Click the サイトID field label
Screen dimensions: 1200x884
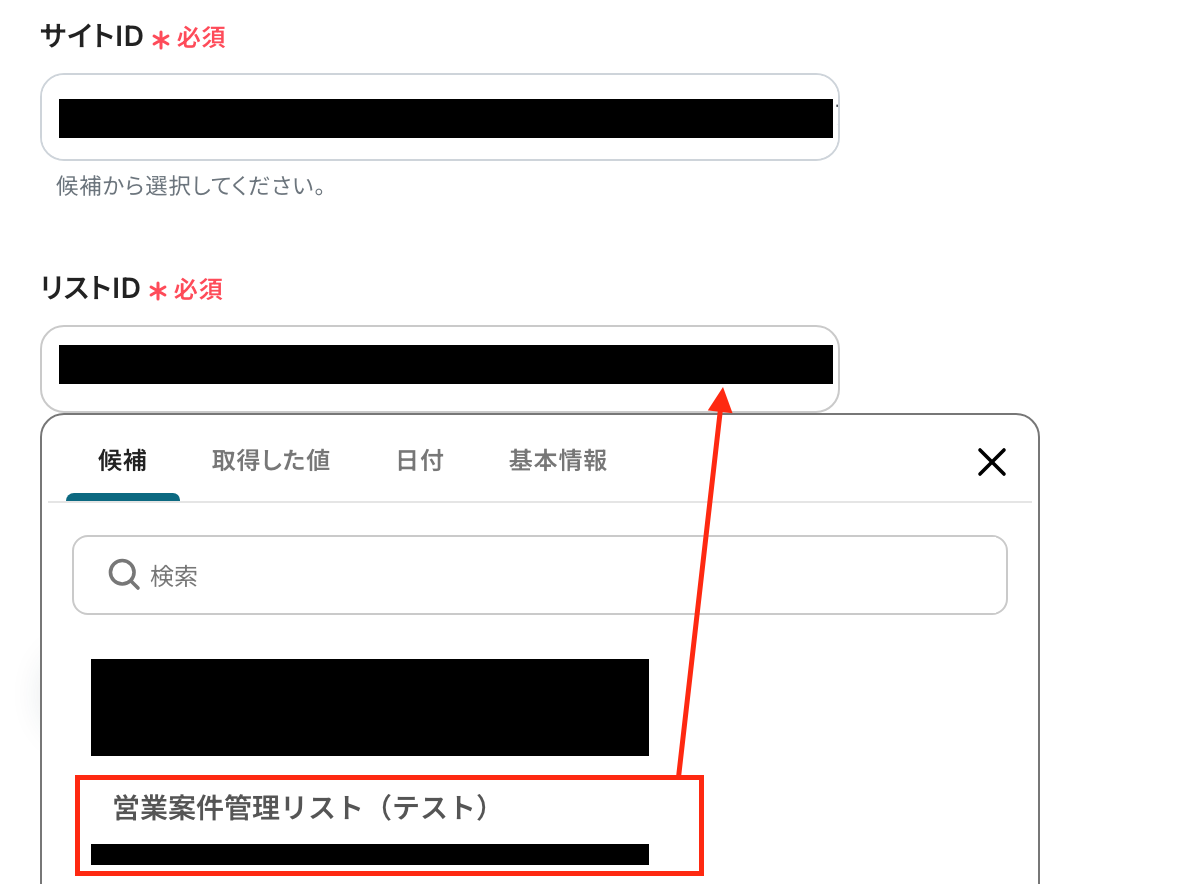coord(92,37)
